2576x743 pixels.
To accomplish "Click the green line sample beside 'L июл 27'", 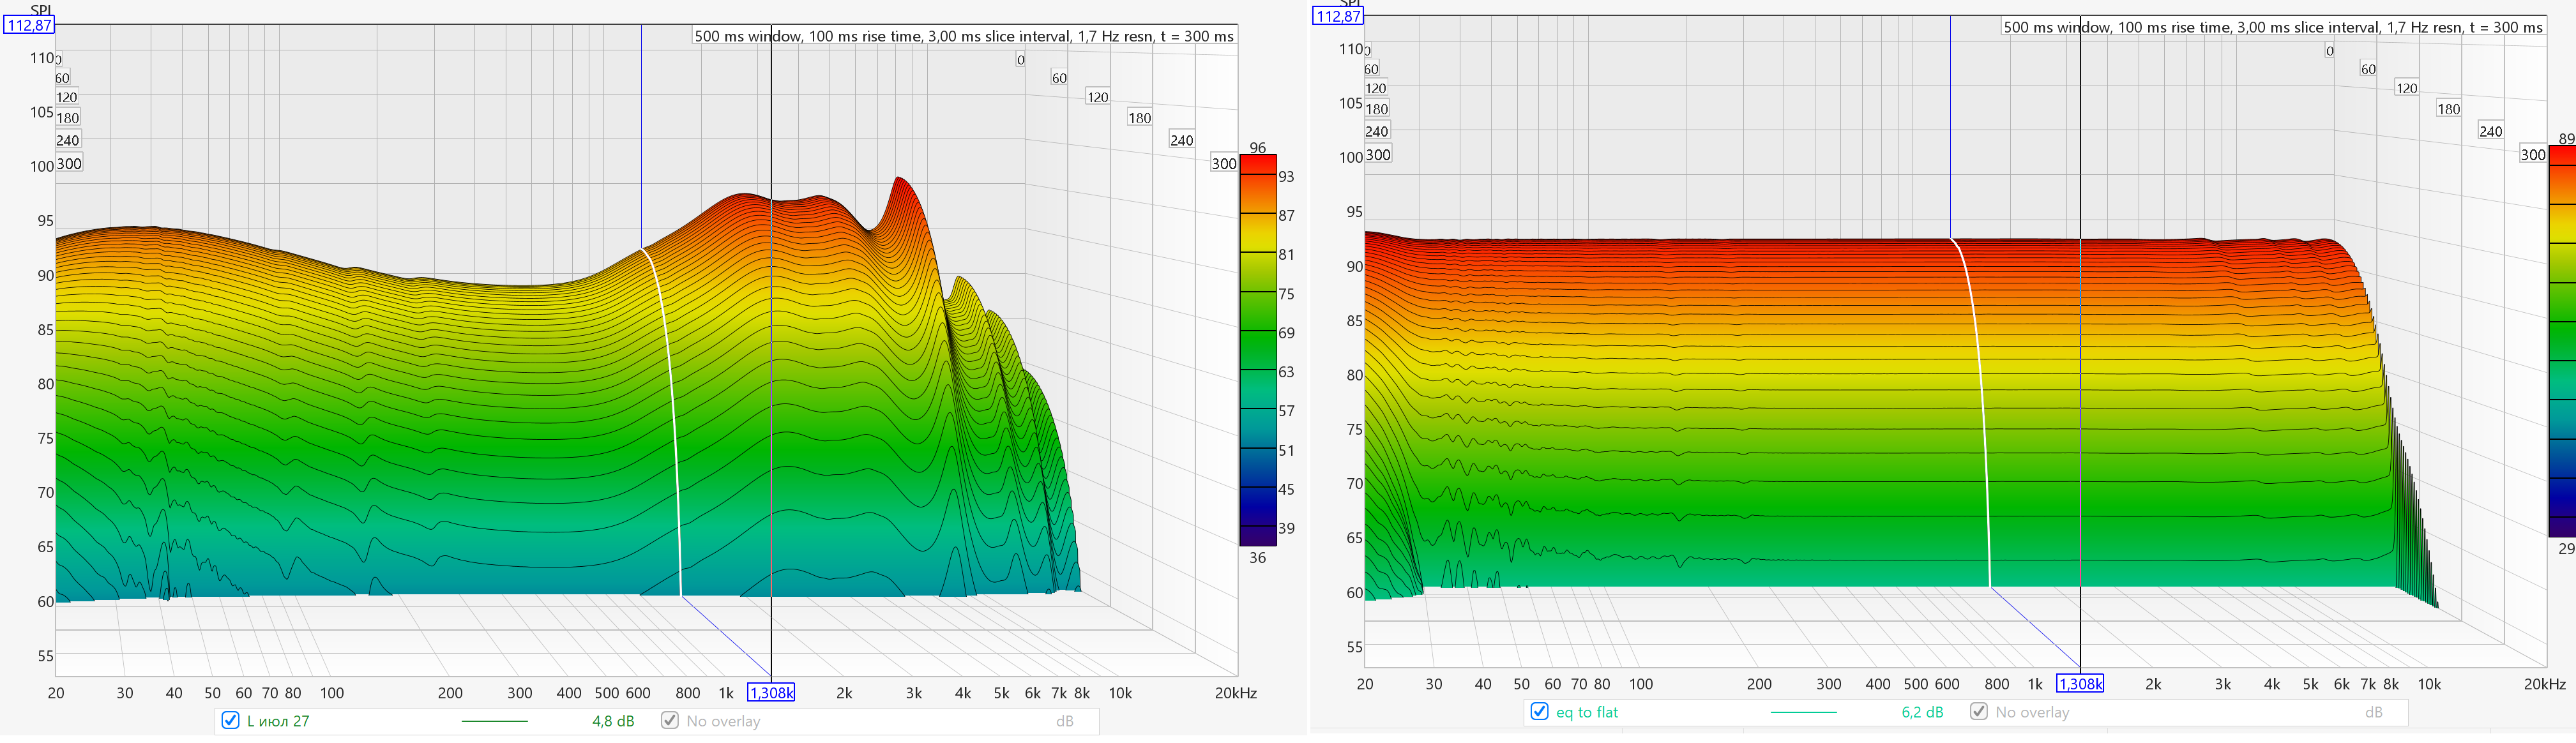I will tap(494, 721).
